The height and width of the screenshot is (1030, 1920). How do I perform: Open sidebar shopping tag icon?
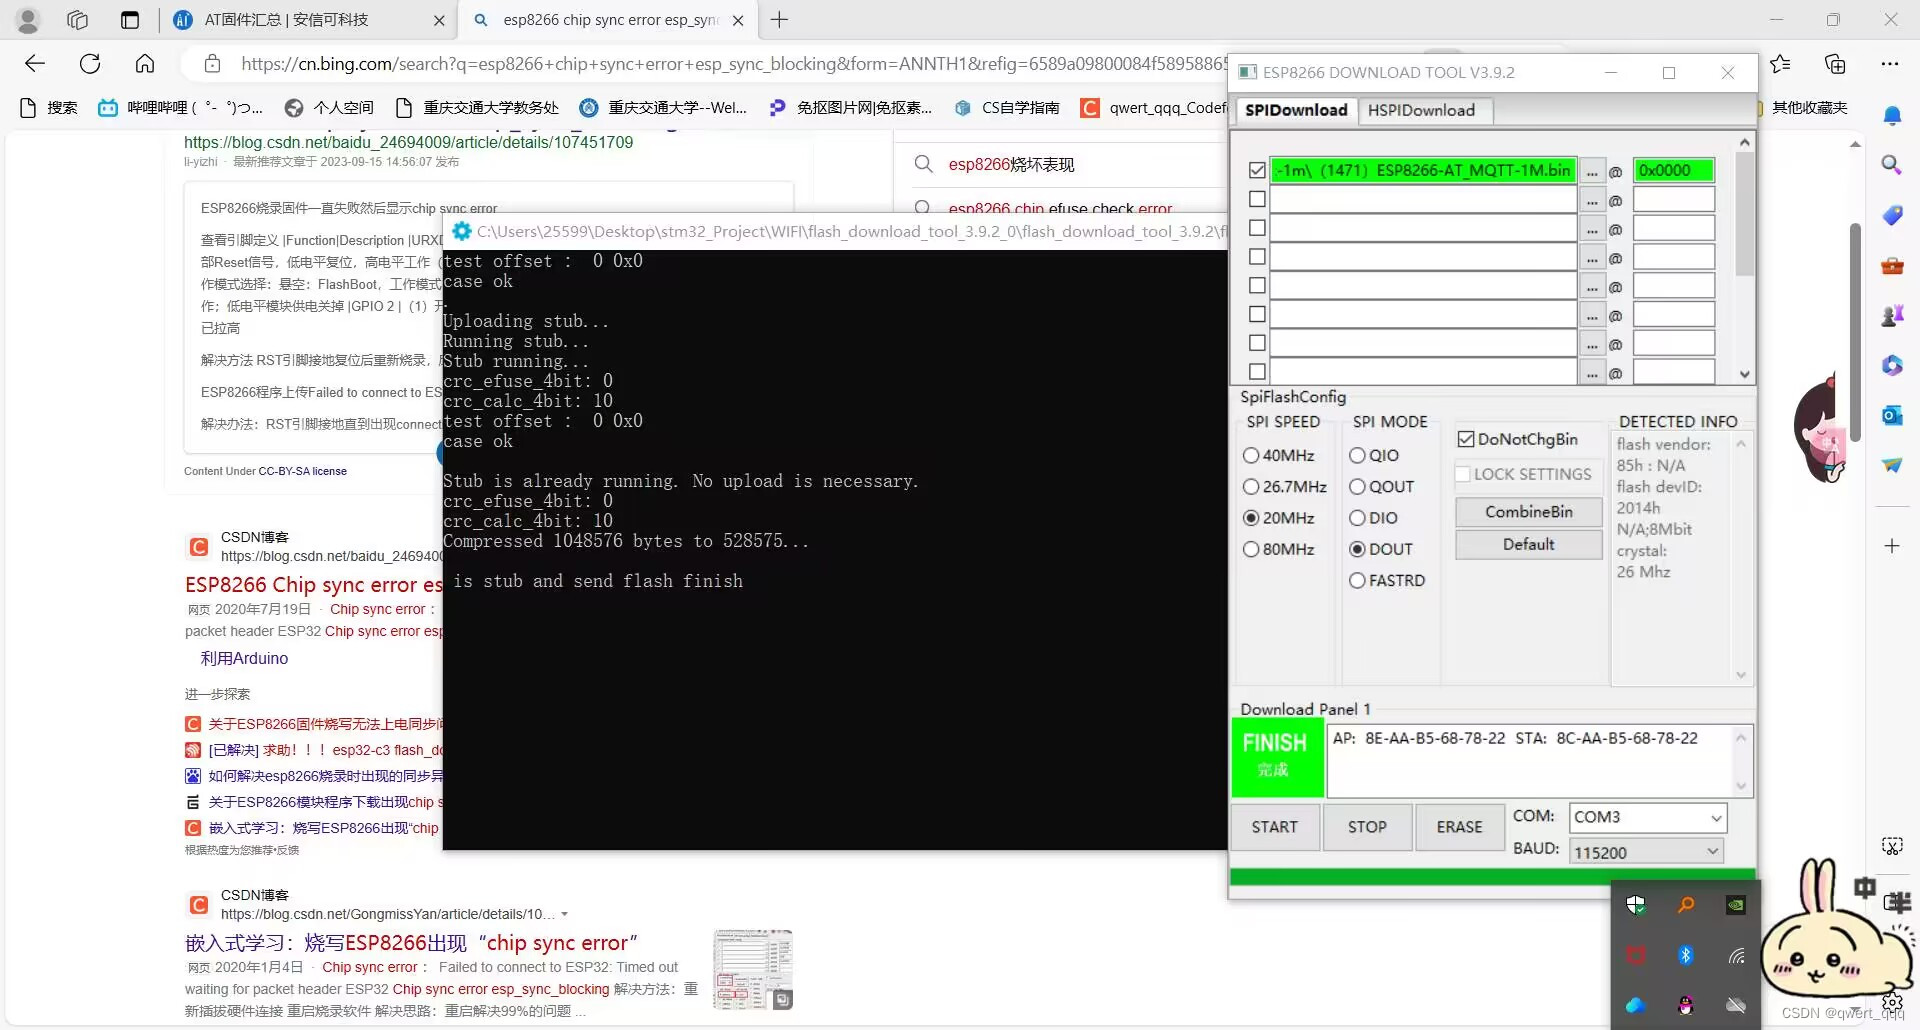point(1892,215)
